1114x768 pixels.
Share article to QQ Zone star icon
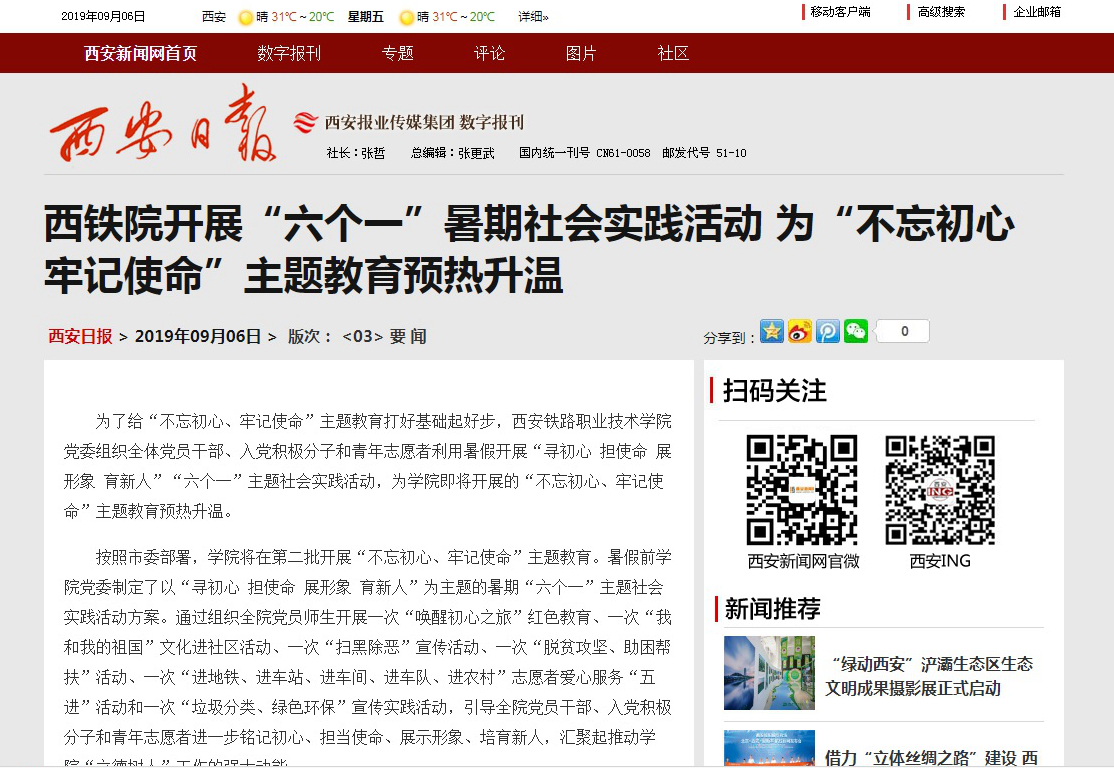(x=772, y=331)
